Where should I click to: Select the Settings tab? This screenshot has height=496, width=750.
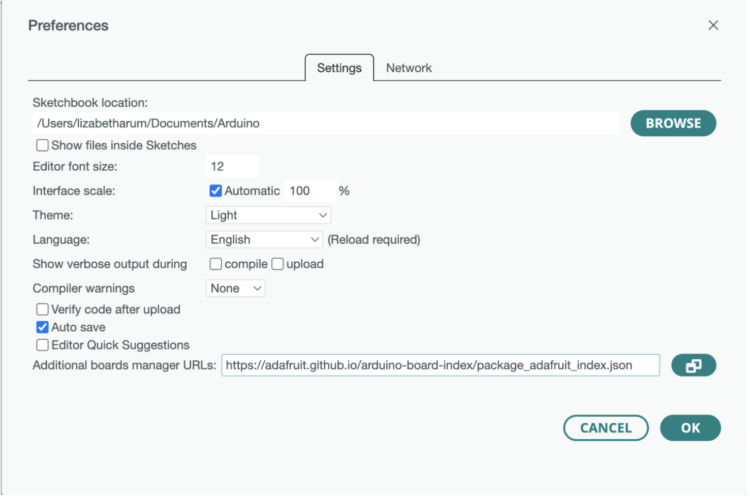tap(339, 68)
